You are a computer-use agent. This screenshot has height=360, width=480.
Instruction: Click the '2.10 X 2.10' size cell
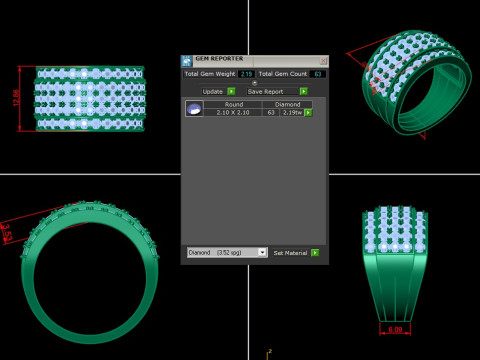click(233, 113)
